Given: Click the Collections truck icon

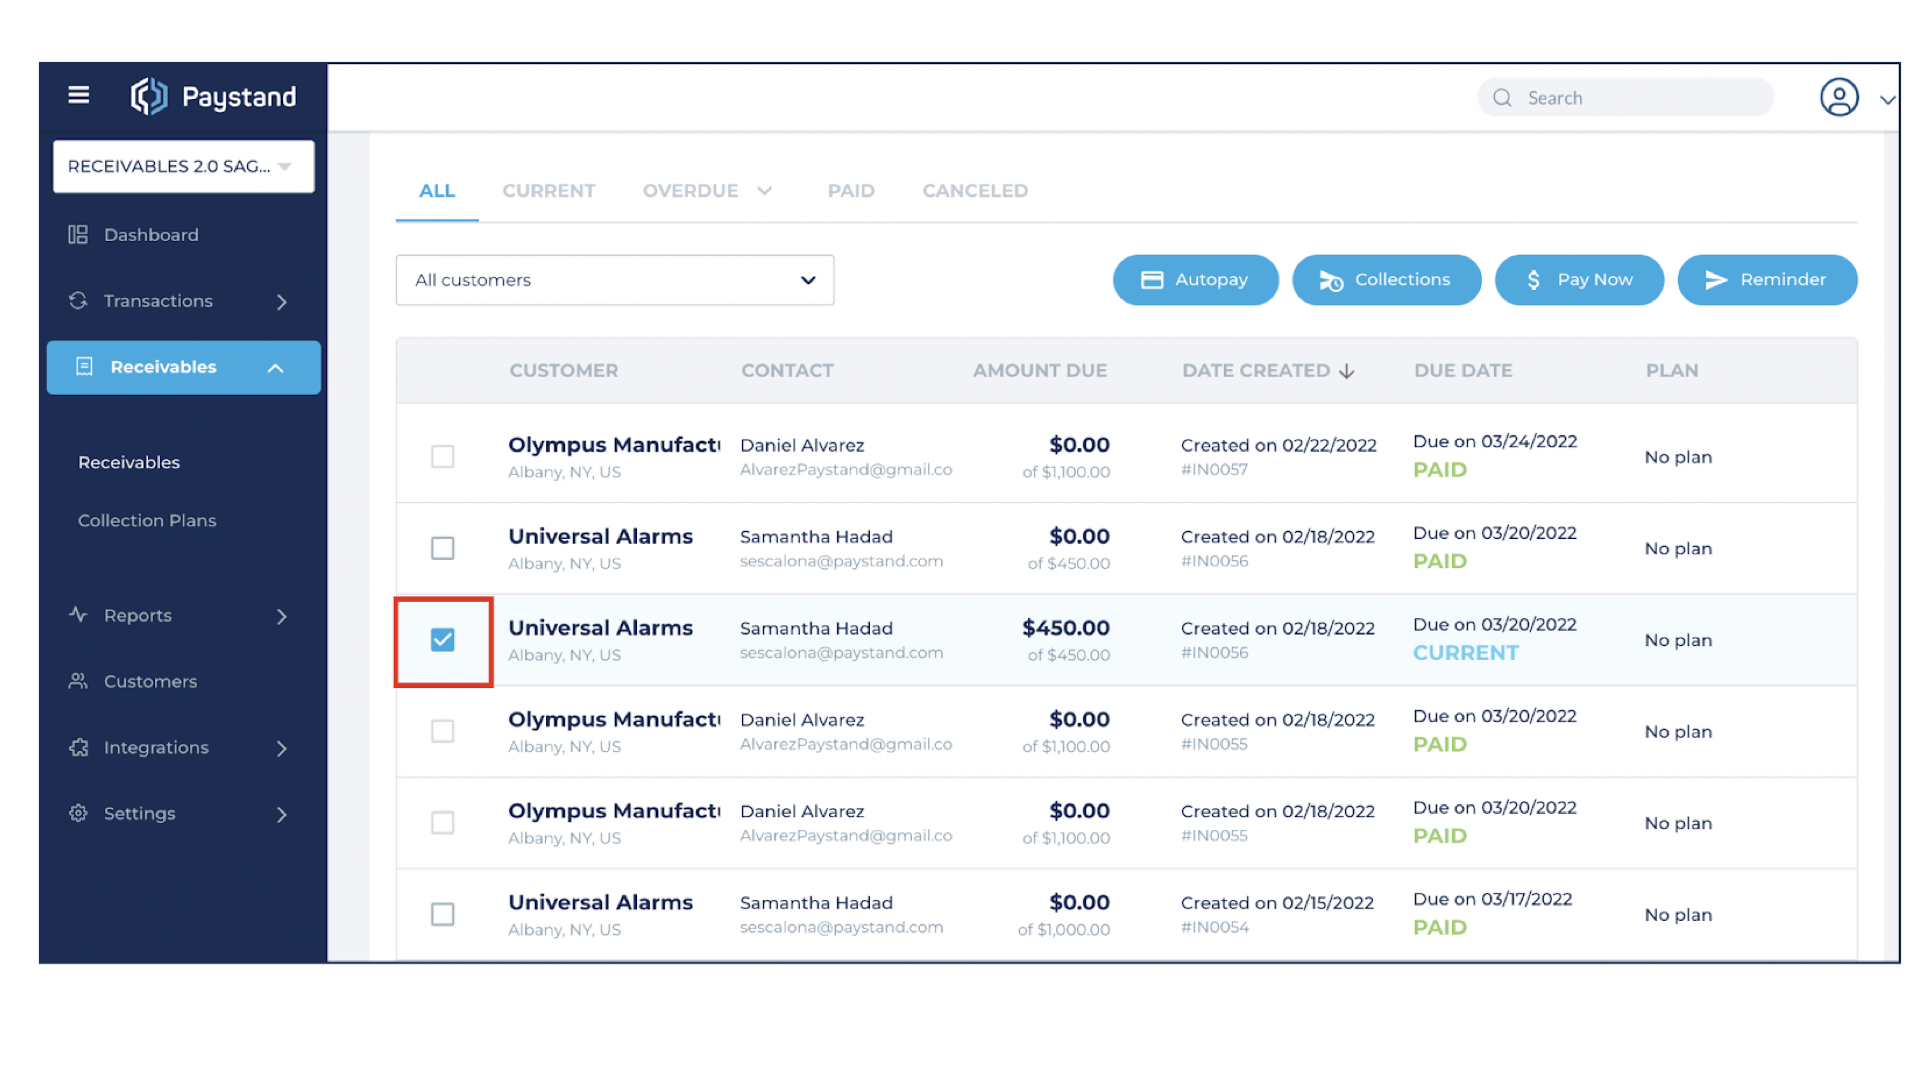Looking at the screenshot, I should point(1331,281).
